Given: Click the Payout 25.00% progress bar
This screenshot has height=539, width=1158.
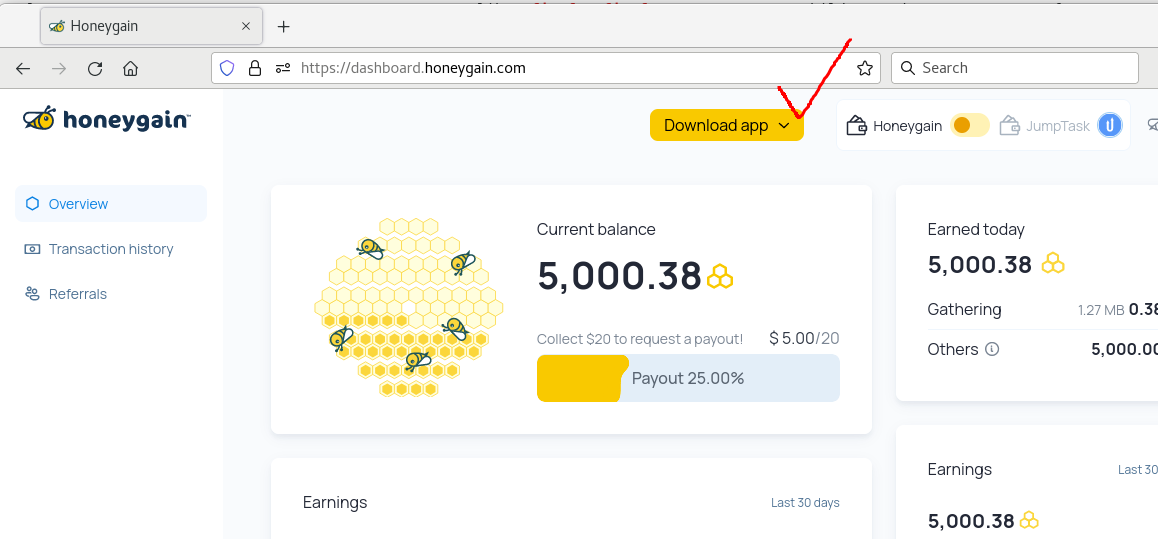Looking at the screenshot, I should [688, 378].
